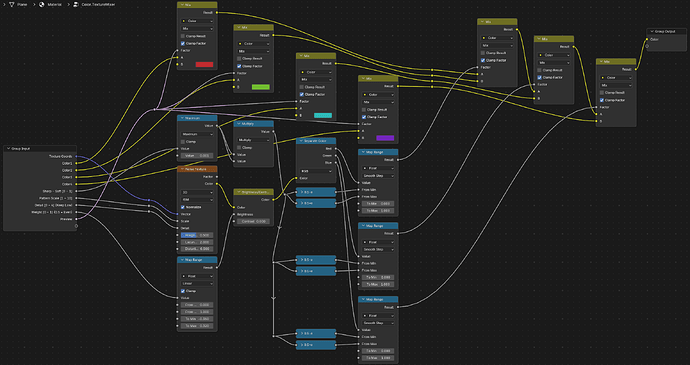Screen dimensions: 690x365
Task: Enable Clamp Result in the purple-swatch Mix node
Action: [x=364, y=109]
